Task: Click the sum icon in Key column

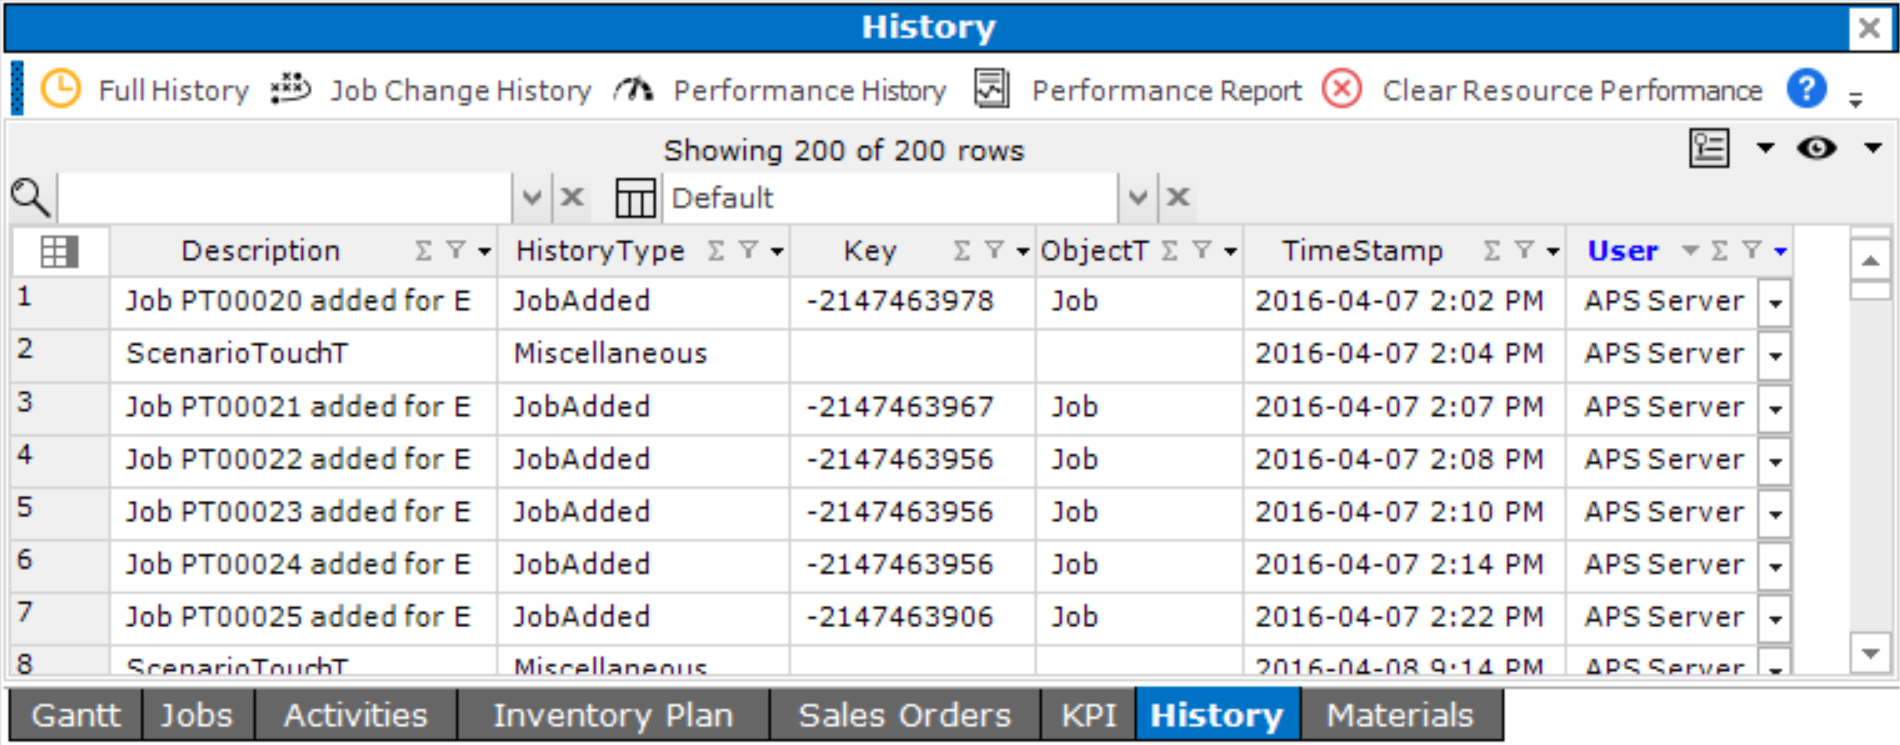Action: pyautogui.click(x=961, y=251)
